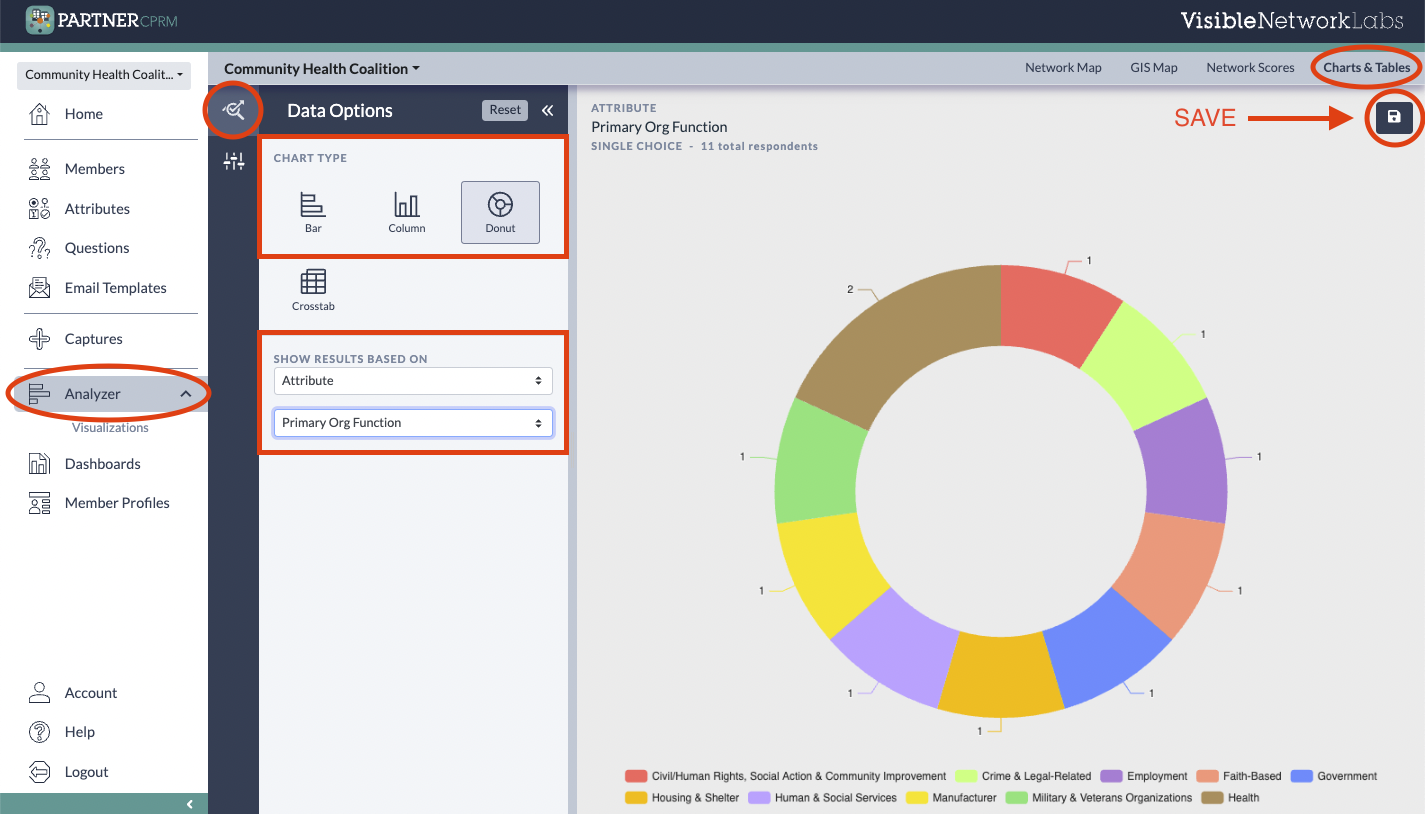Open the display settings sliders icon
Screen dimensions: 1425x814
pyautogui.click(x=234, y=161)
